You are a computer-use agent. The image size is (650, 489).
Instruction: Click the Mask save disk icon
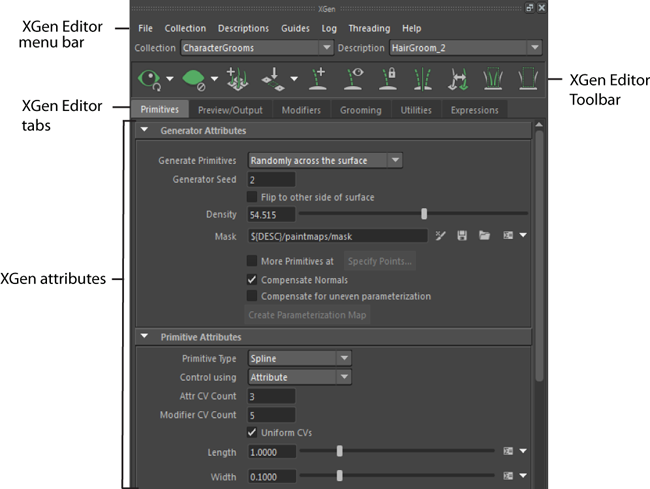[x=462, y=236]
